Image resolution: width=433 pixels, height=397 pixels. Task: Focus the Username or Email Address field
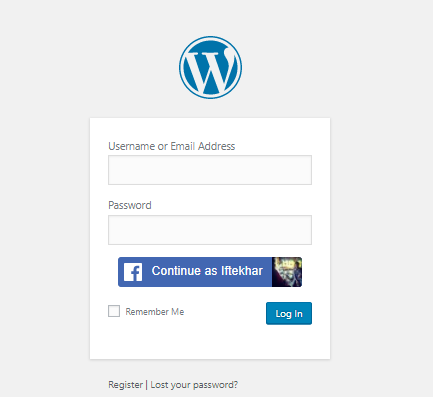(210, 170)
